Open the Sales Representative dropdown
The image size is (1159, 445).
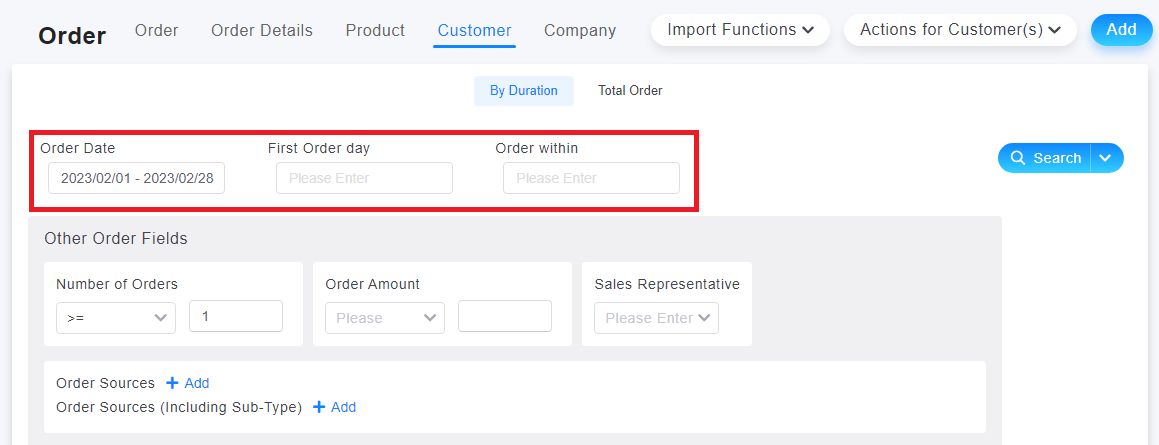656,318
